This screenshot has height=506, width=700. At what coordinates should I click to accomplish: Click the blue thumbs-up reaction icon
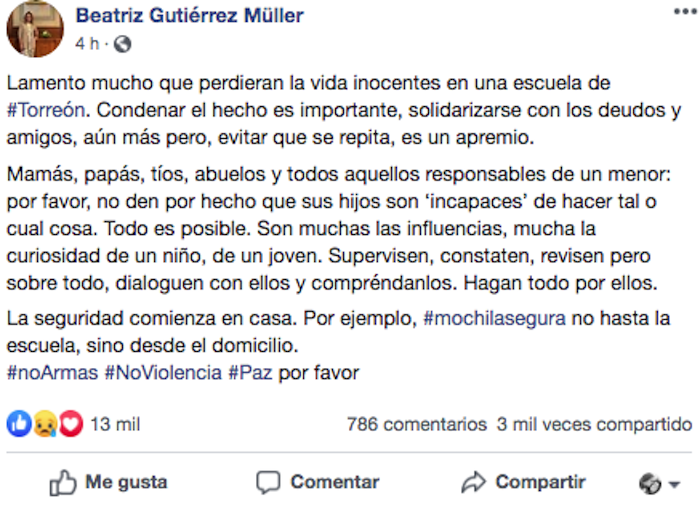click(19, 424)
